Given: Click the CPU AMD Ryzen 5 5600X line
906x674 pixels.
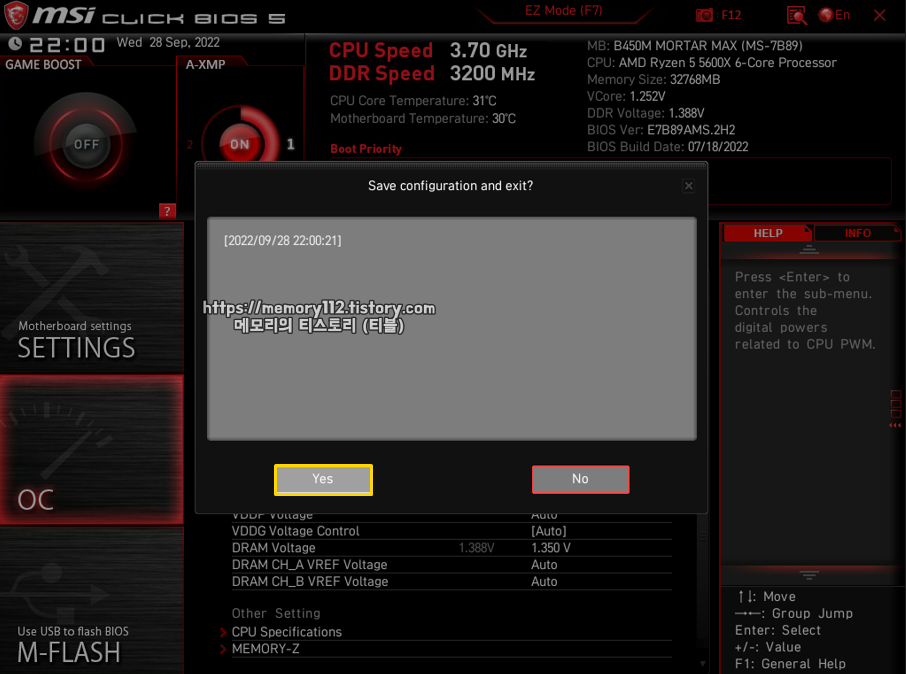Looking at the screenshot, I should pyautogui.click(x=712, y=62).
